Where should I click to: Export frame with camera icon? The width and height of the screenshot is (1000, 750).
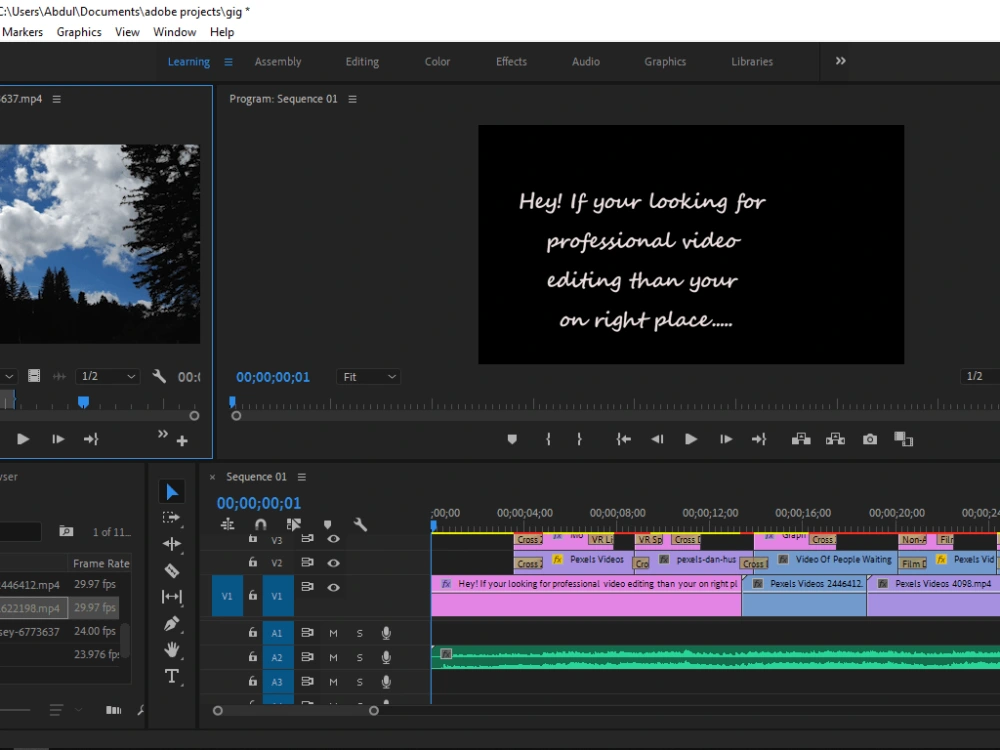tap(870, 439)
